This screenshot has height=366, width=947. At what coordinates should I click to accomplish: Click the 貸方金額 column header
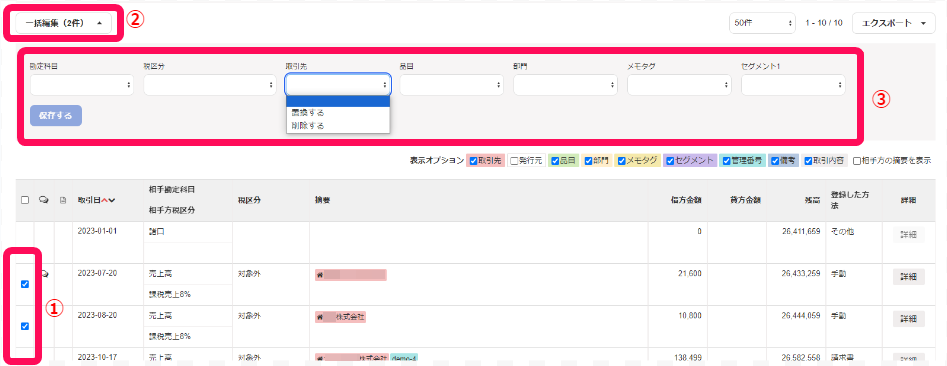[745, 200]
